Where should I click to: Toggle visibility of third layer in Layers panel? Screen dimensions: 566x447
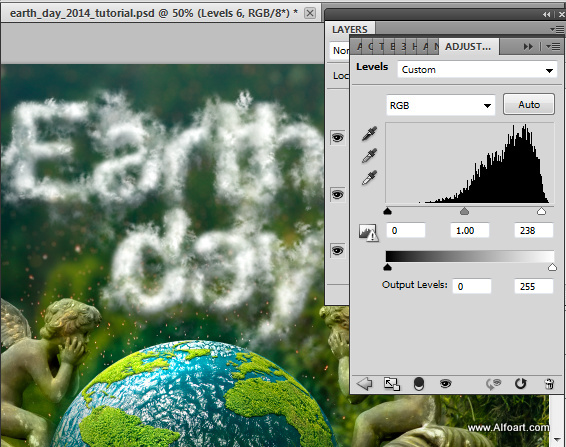pos(338,250)
